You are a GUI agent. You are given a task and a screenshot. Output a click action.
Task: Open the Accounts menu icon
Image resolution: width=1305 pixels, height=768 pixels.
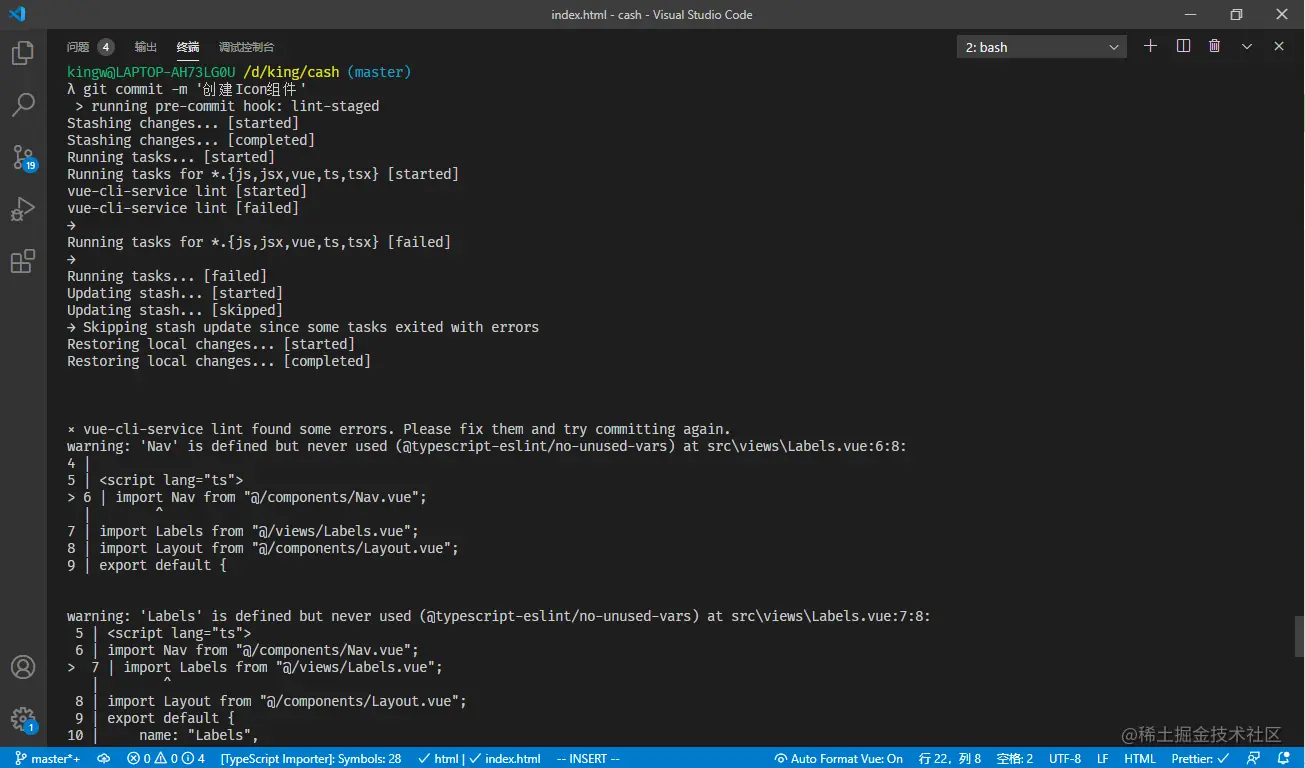pos(22,667)
